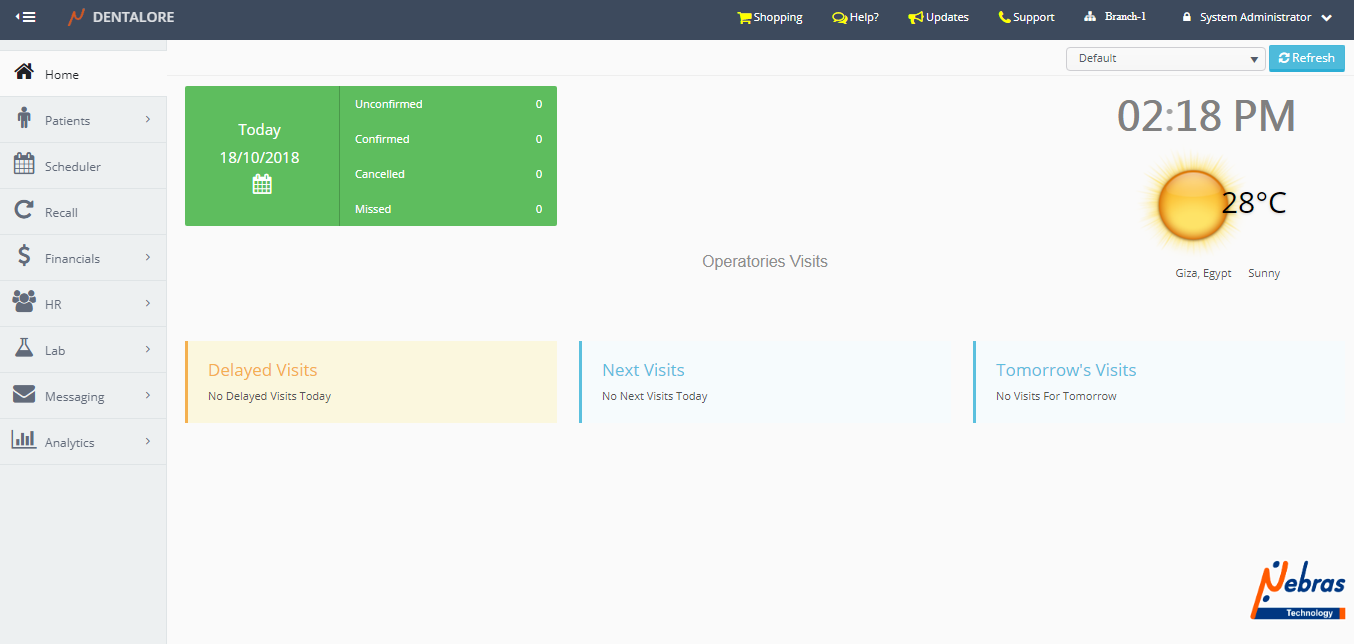This screenshot has width=1354, height=644.
Task: Click the Recall circular arrow icon
Action: (x=24, y=211)
